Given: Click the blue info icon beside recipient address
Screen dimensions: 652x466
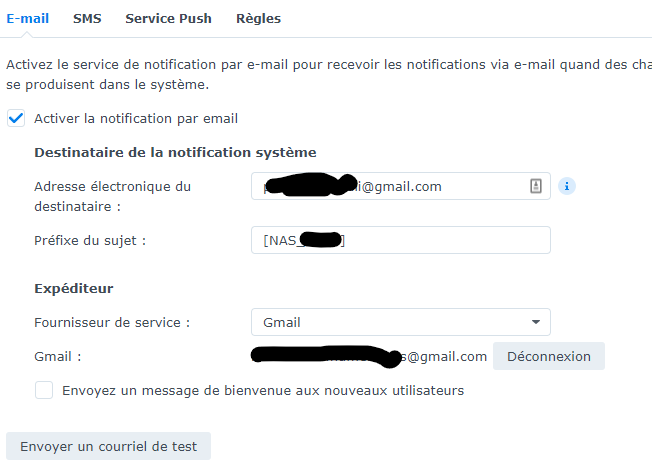Looking at the screenshot, I should 567,186.
